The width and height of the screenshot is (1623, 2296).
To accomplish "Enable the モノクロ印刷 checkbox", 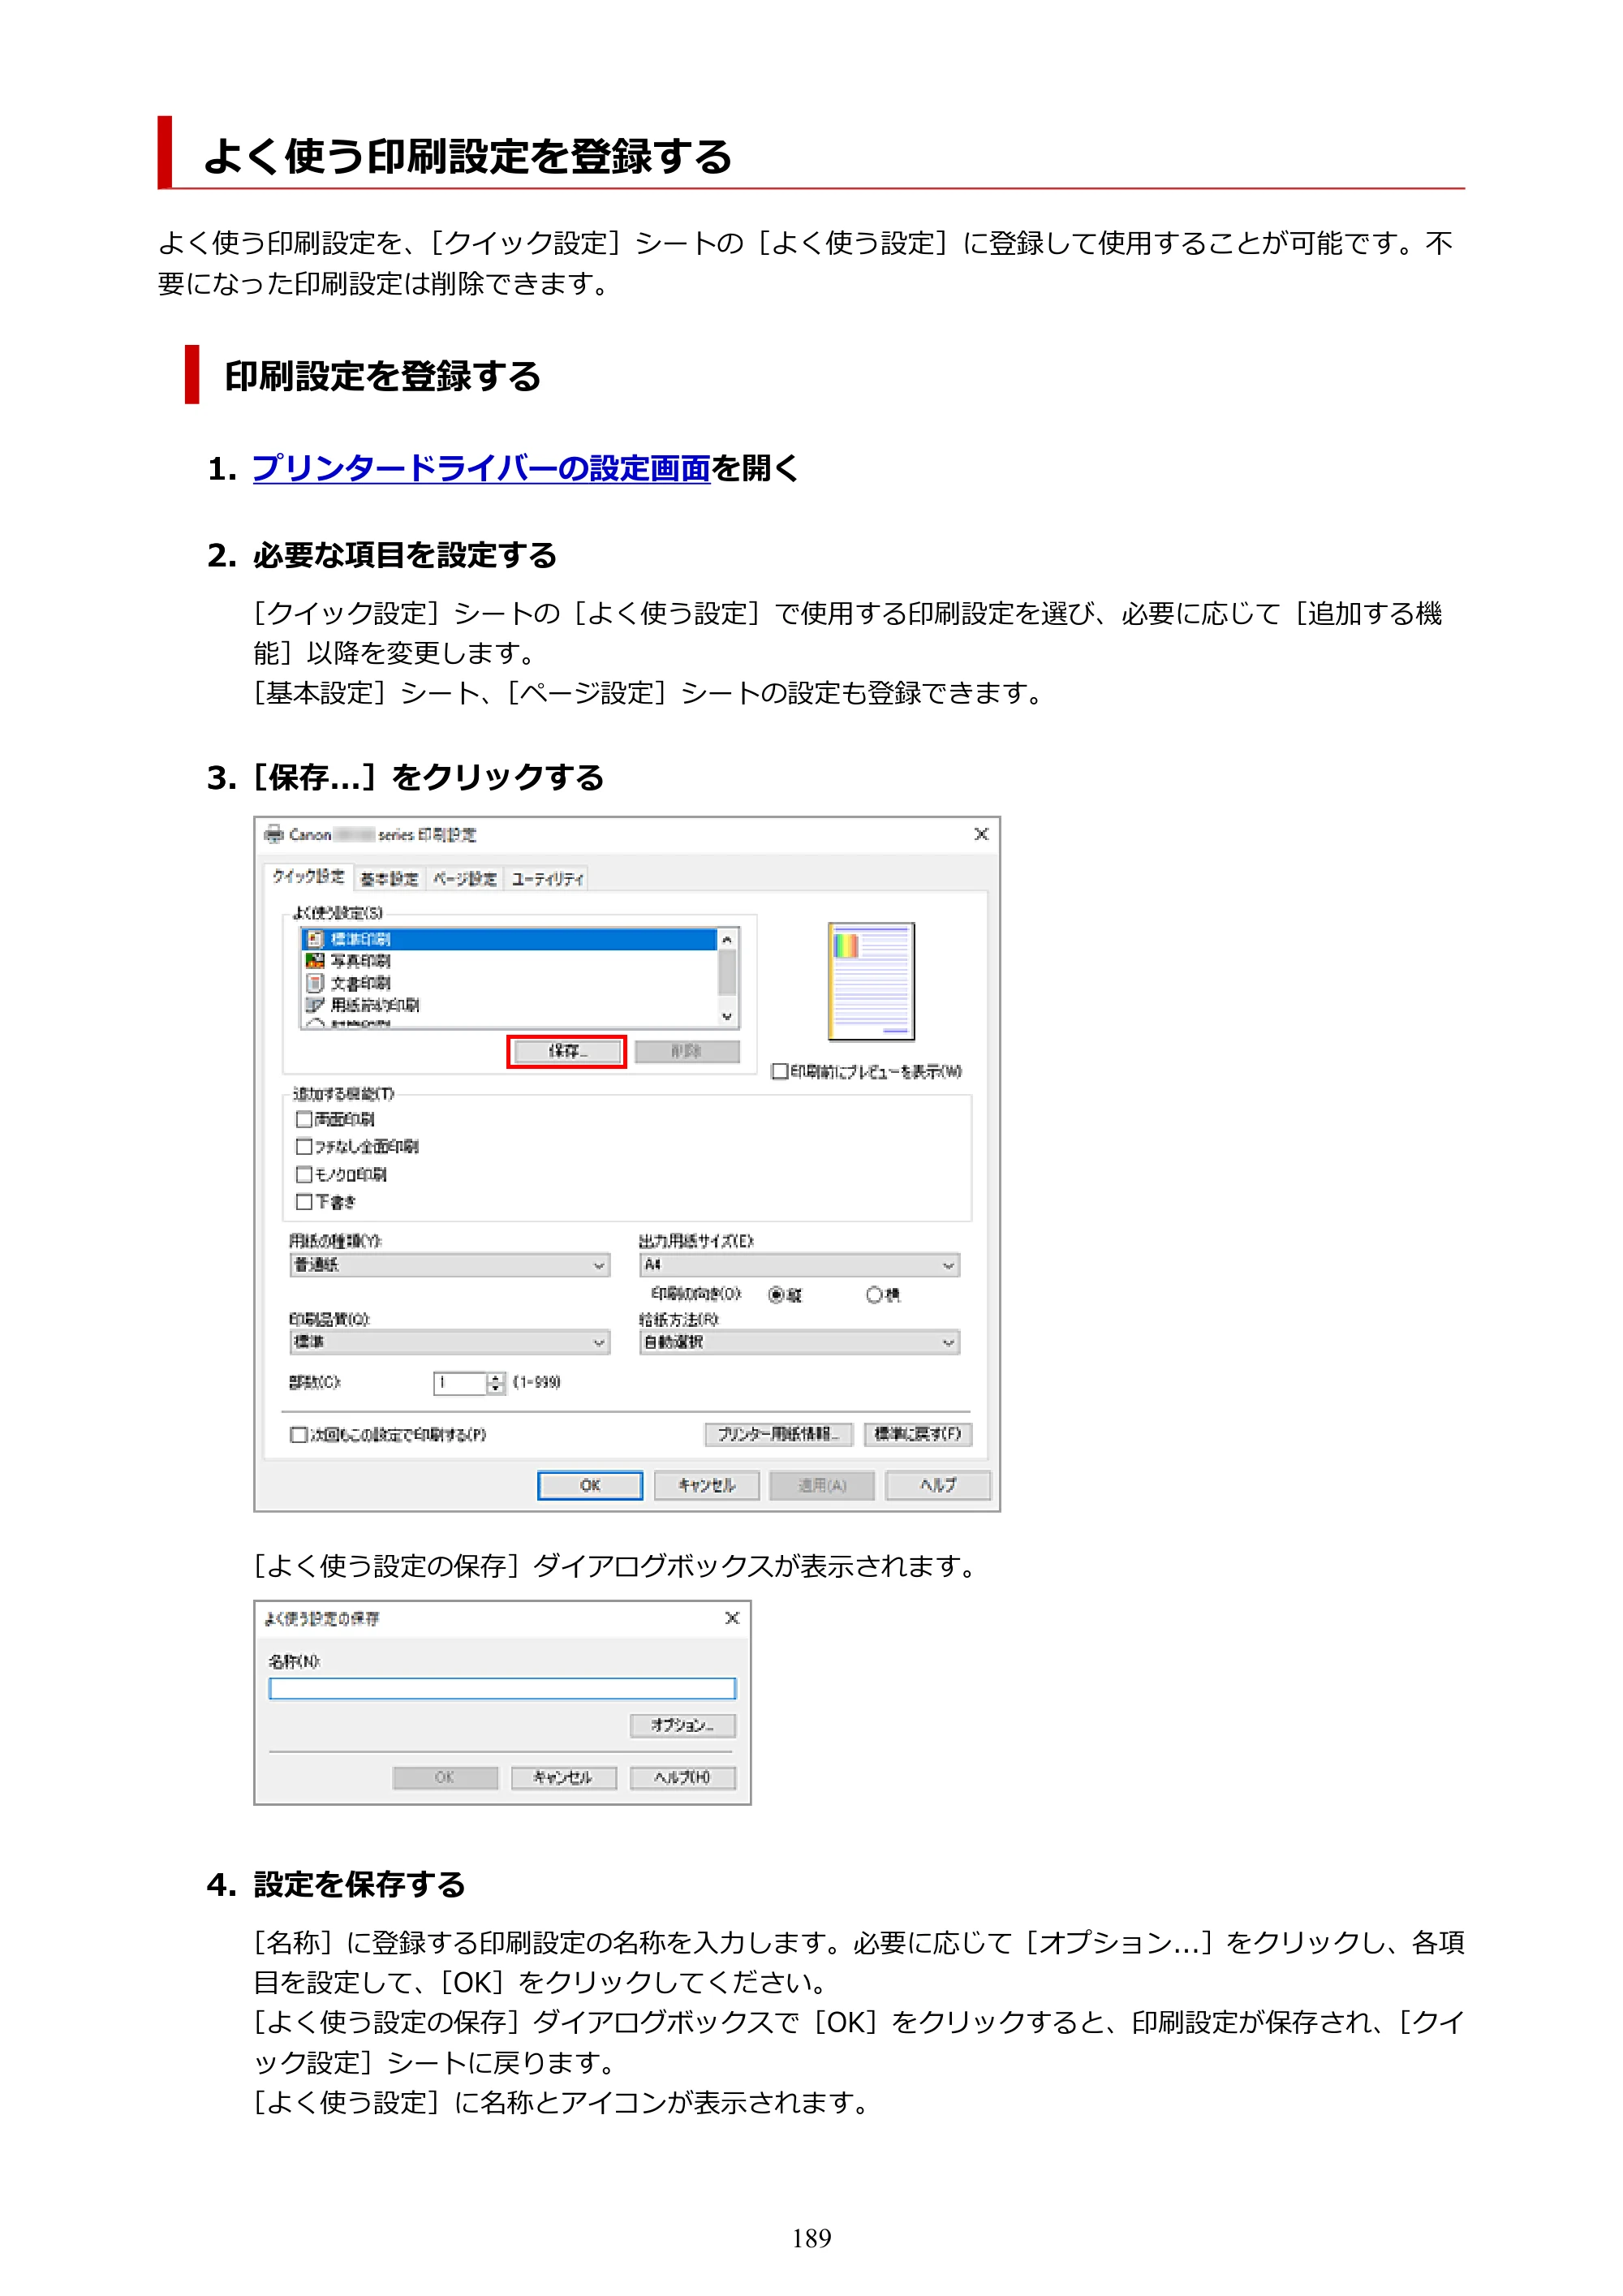I will (303, 1175).
